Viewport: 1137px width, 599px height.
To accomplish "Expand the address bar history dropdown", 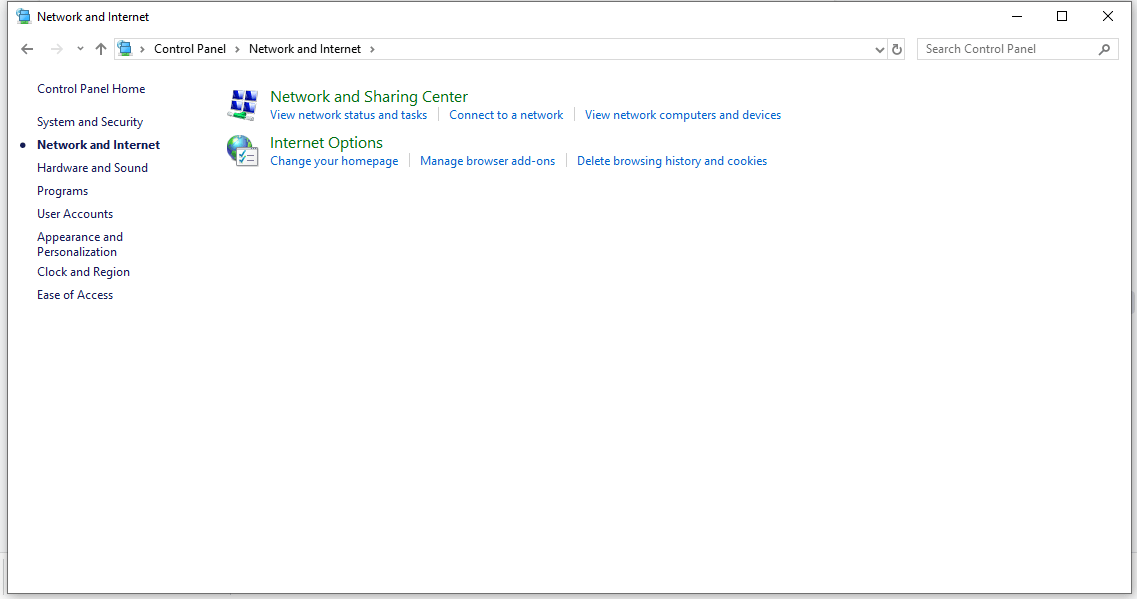I will [879, 49].
